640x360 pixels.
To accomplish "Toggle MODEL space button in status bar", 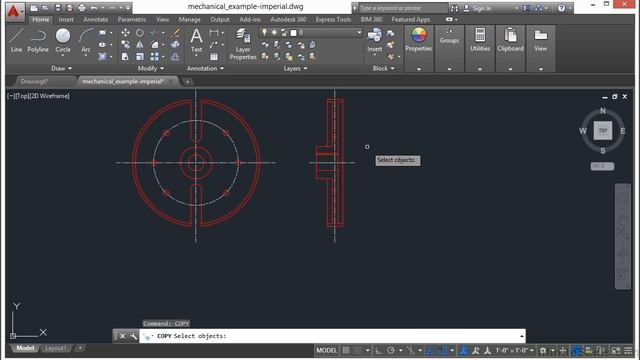I will click(x=327, y=350).
